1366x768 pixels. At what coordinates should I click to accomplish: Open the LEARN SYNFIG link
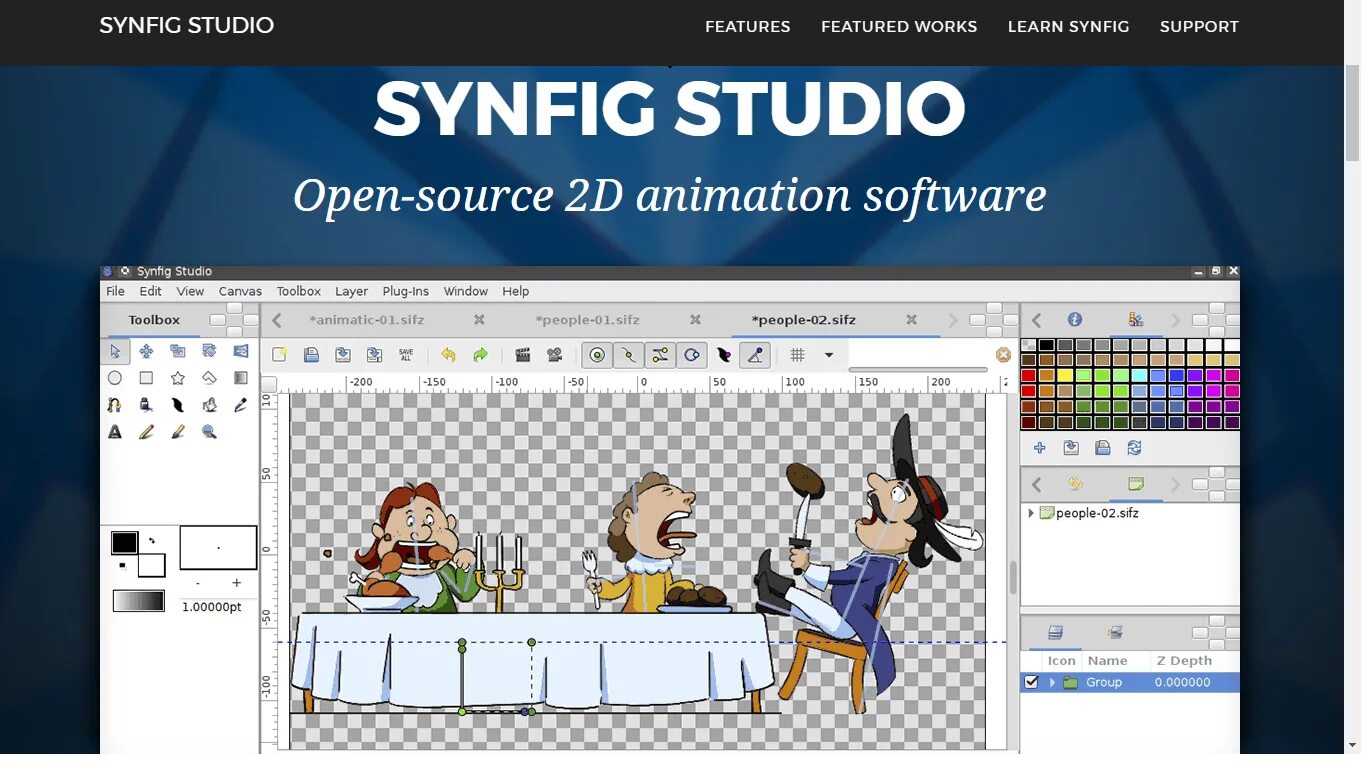1068,27
